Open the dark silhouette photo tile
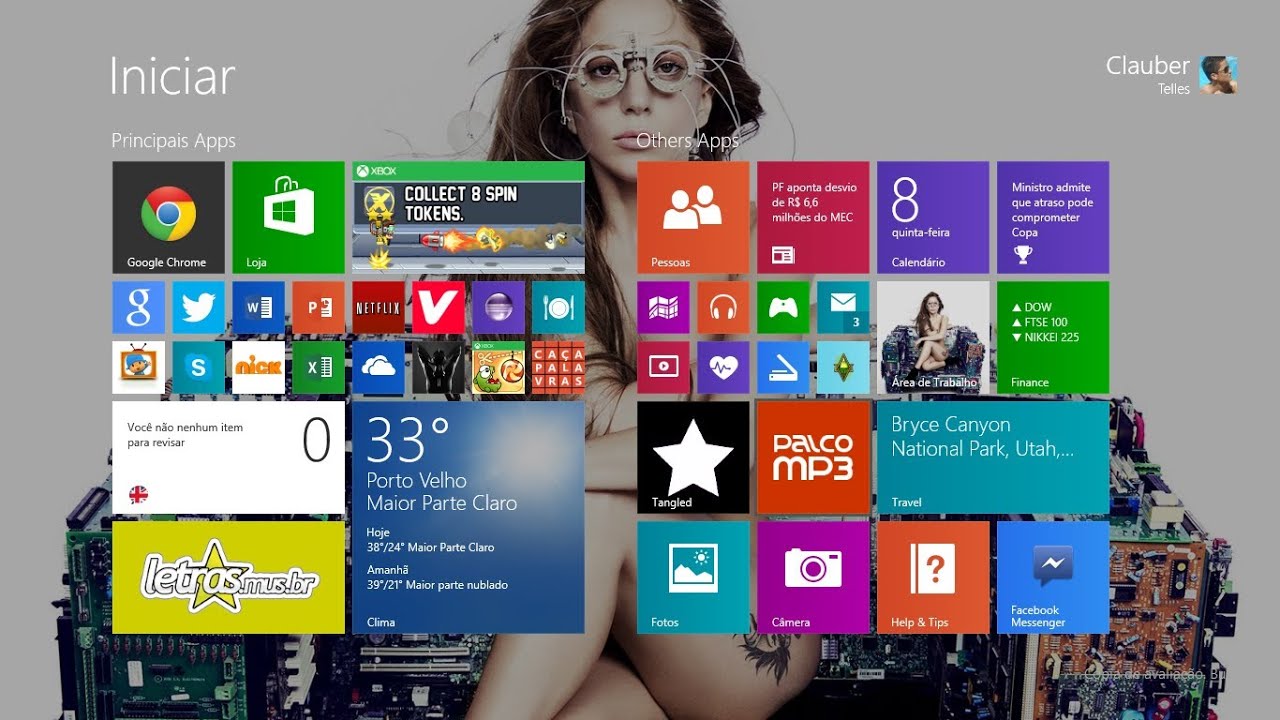This screenshot has width=1280, height=720. pyautogui.click(x=438, y=368)
